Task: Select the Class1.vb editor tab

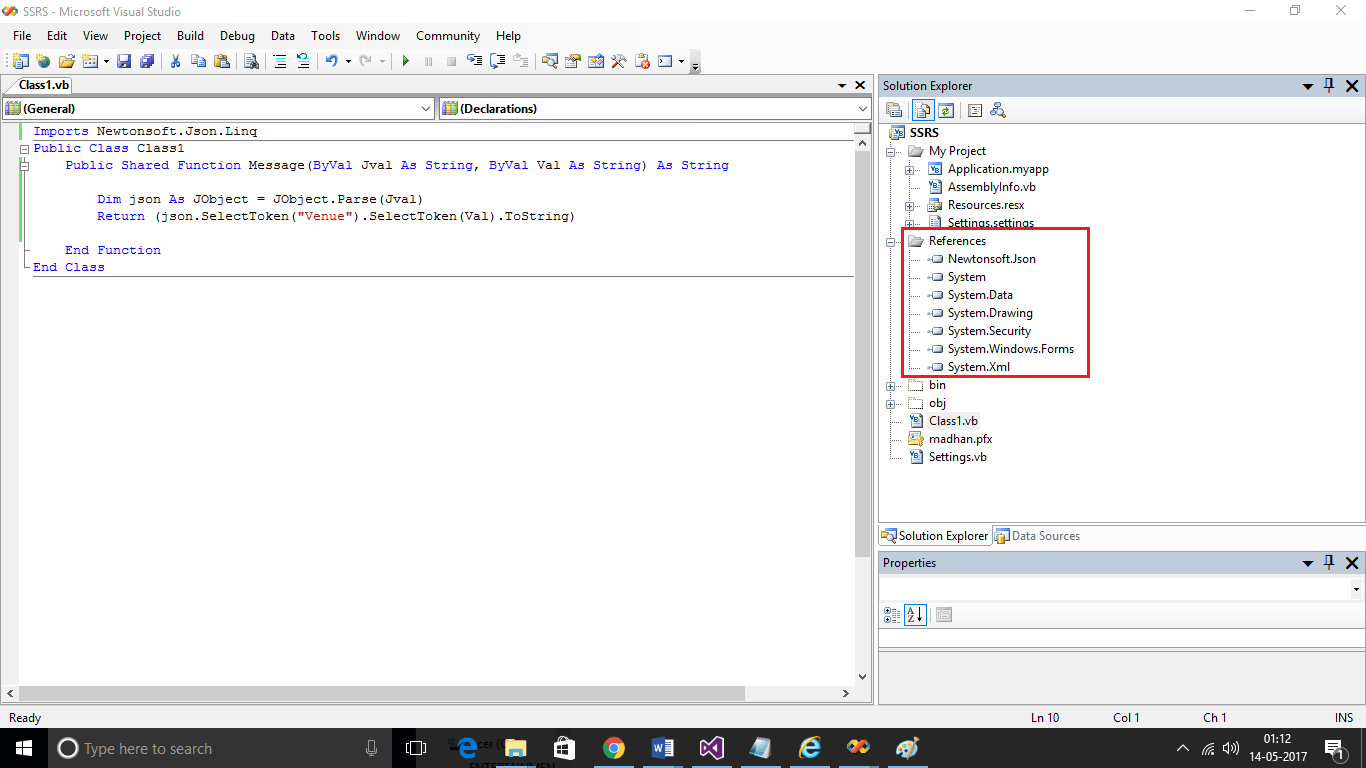Action: pos(44,85)
